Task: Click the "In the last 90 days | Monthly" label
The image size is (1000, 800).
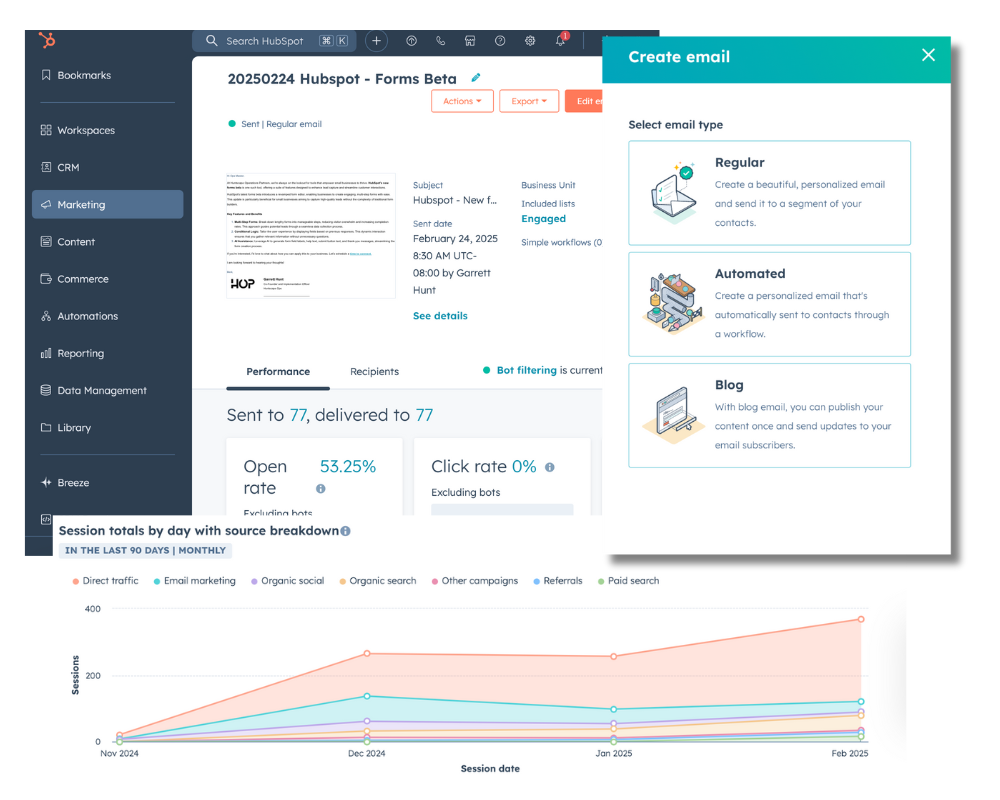Action: [x=145, y=551]
